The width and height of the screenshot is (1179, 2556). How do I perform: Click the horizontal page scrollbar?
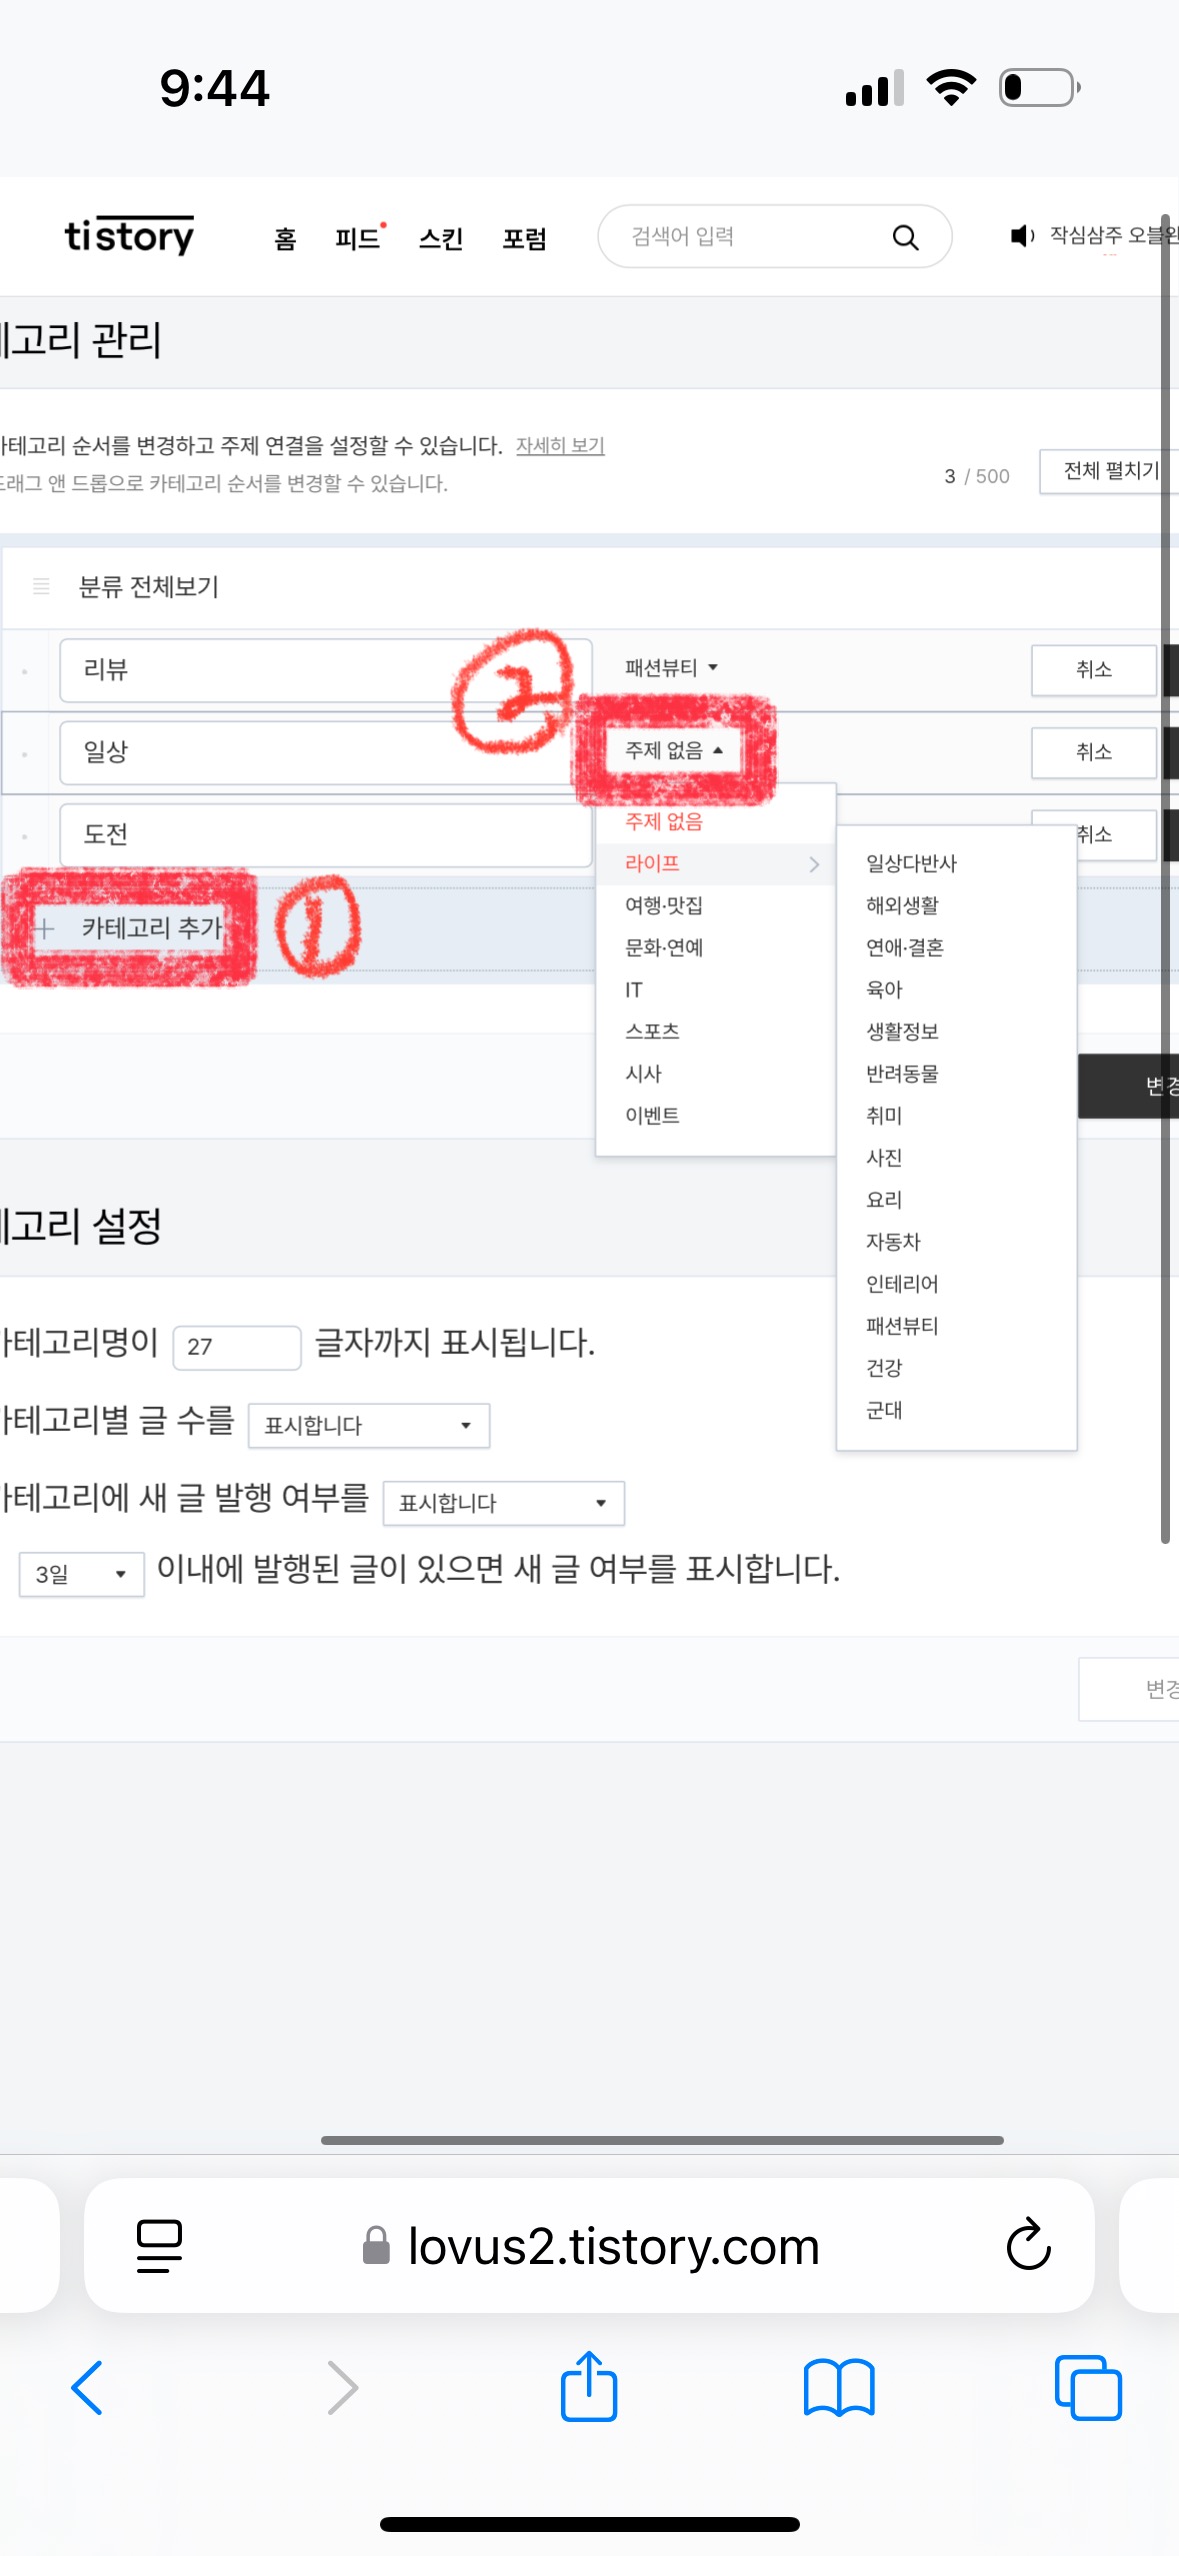[x=662, y=2140]
